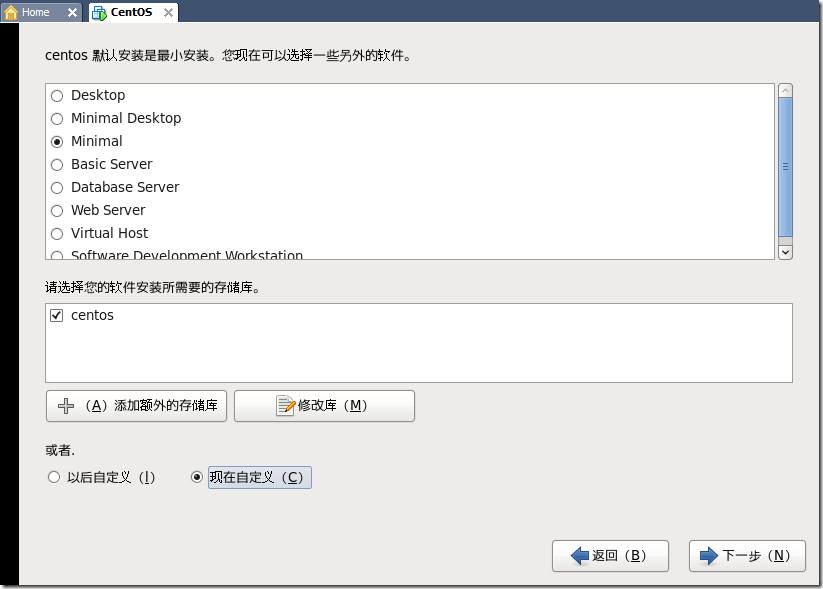Choose the Virtual Host option
The height and width of the screenshot is (589, 823).
[57, 234]
